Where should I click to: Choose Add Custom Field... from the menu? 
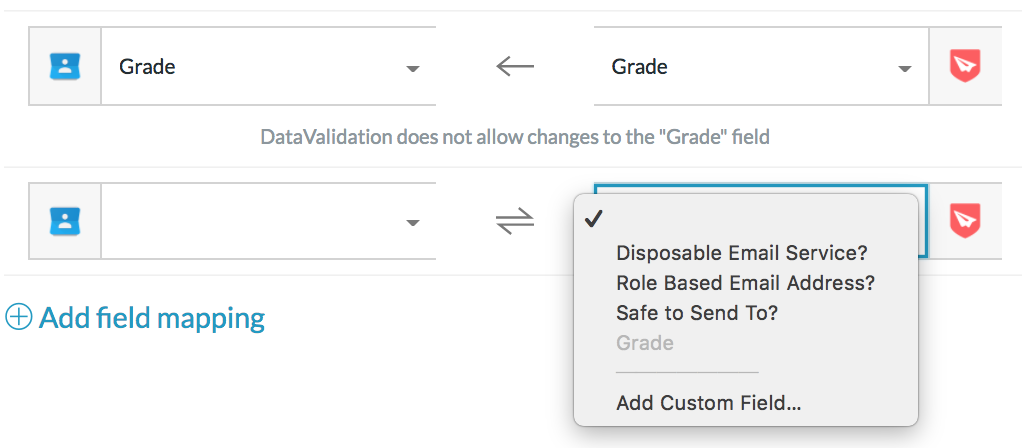pos(708,404)
